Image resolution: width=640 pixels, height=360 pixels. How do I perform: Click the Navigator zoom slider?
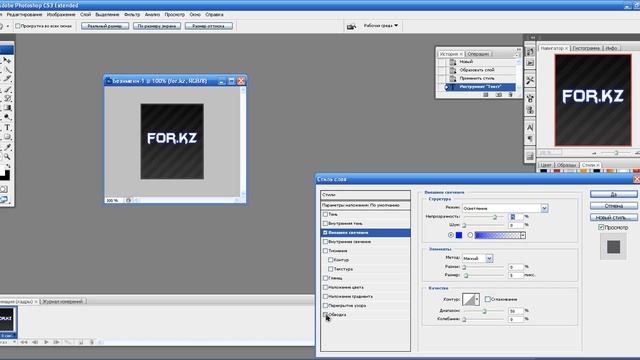(x=616, y=153)
